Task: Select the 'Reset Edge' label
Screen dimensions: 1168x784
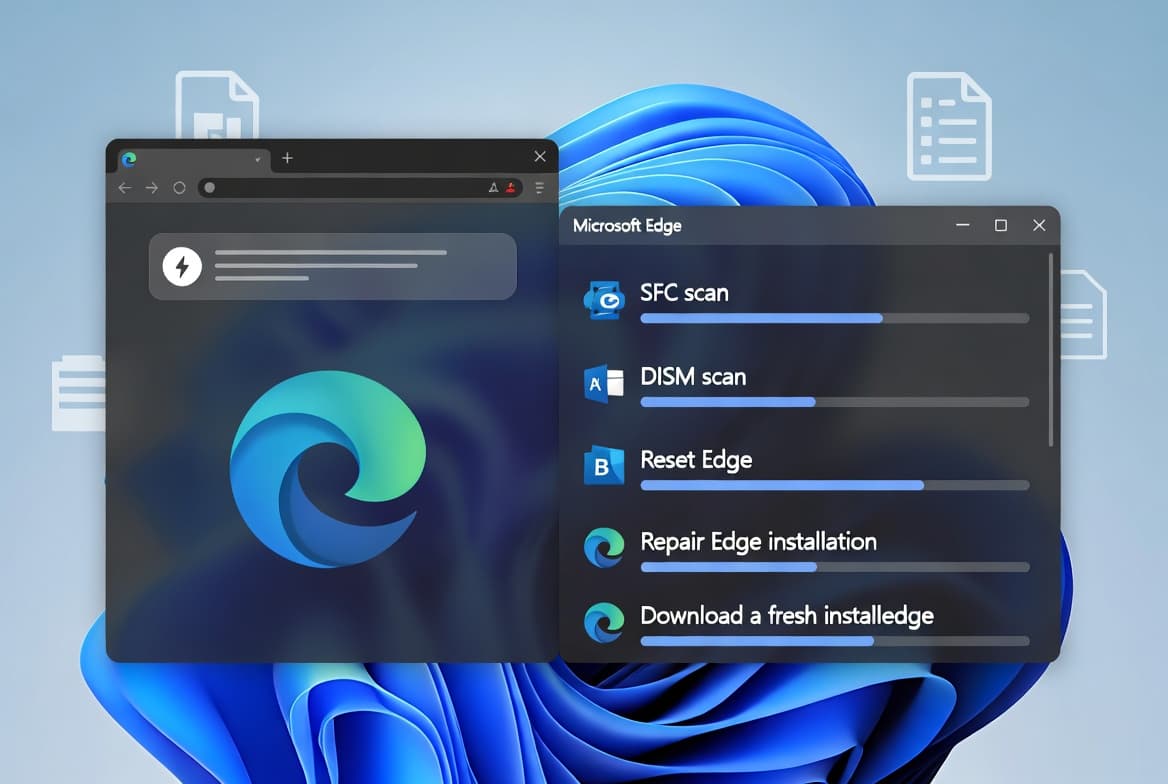Action: (x=696, y=460)
